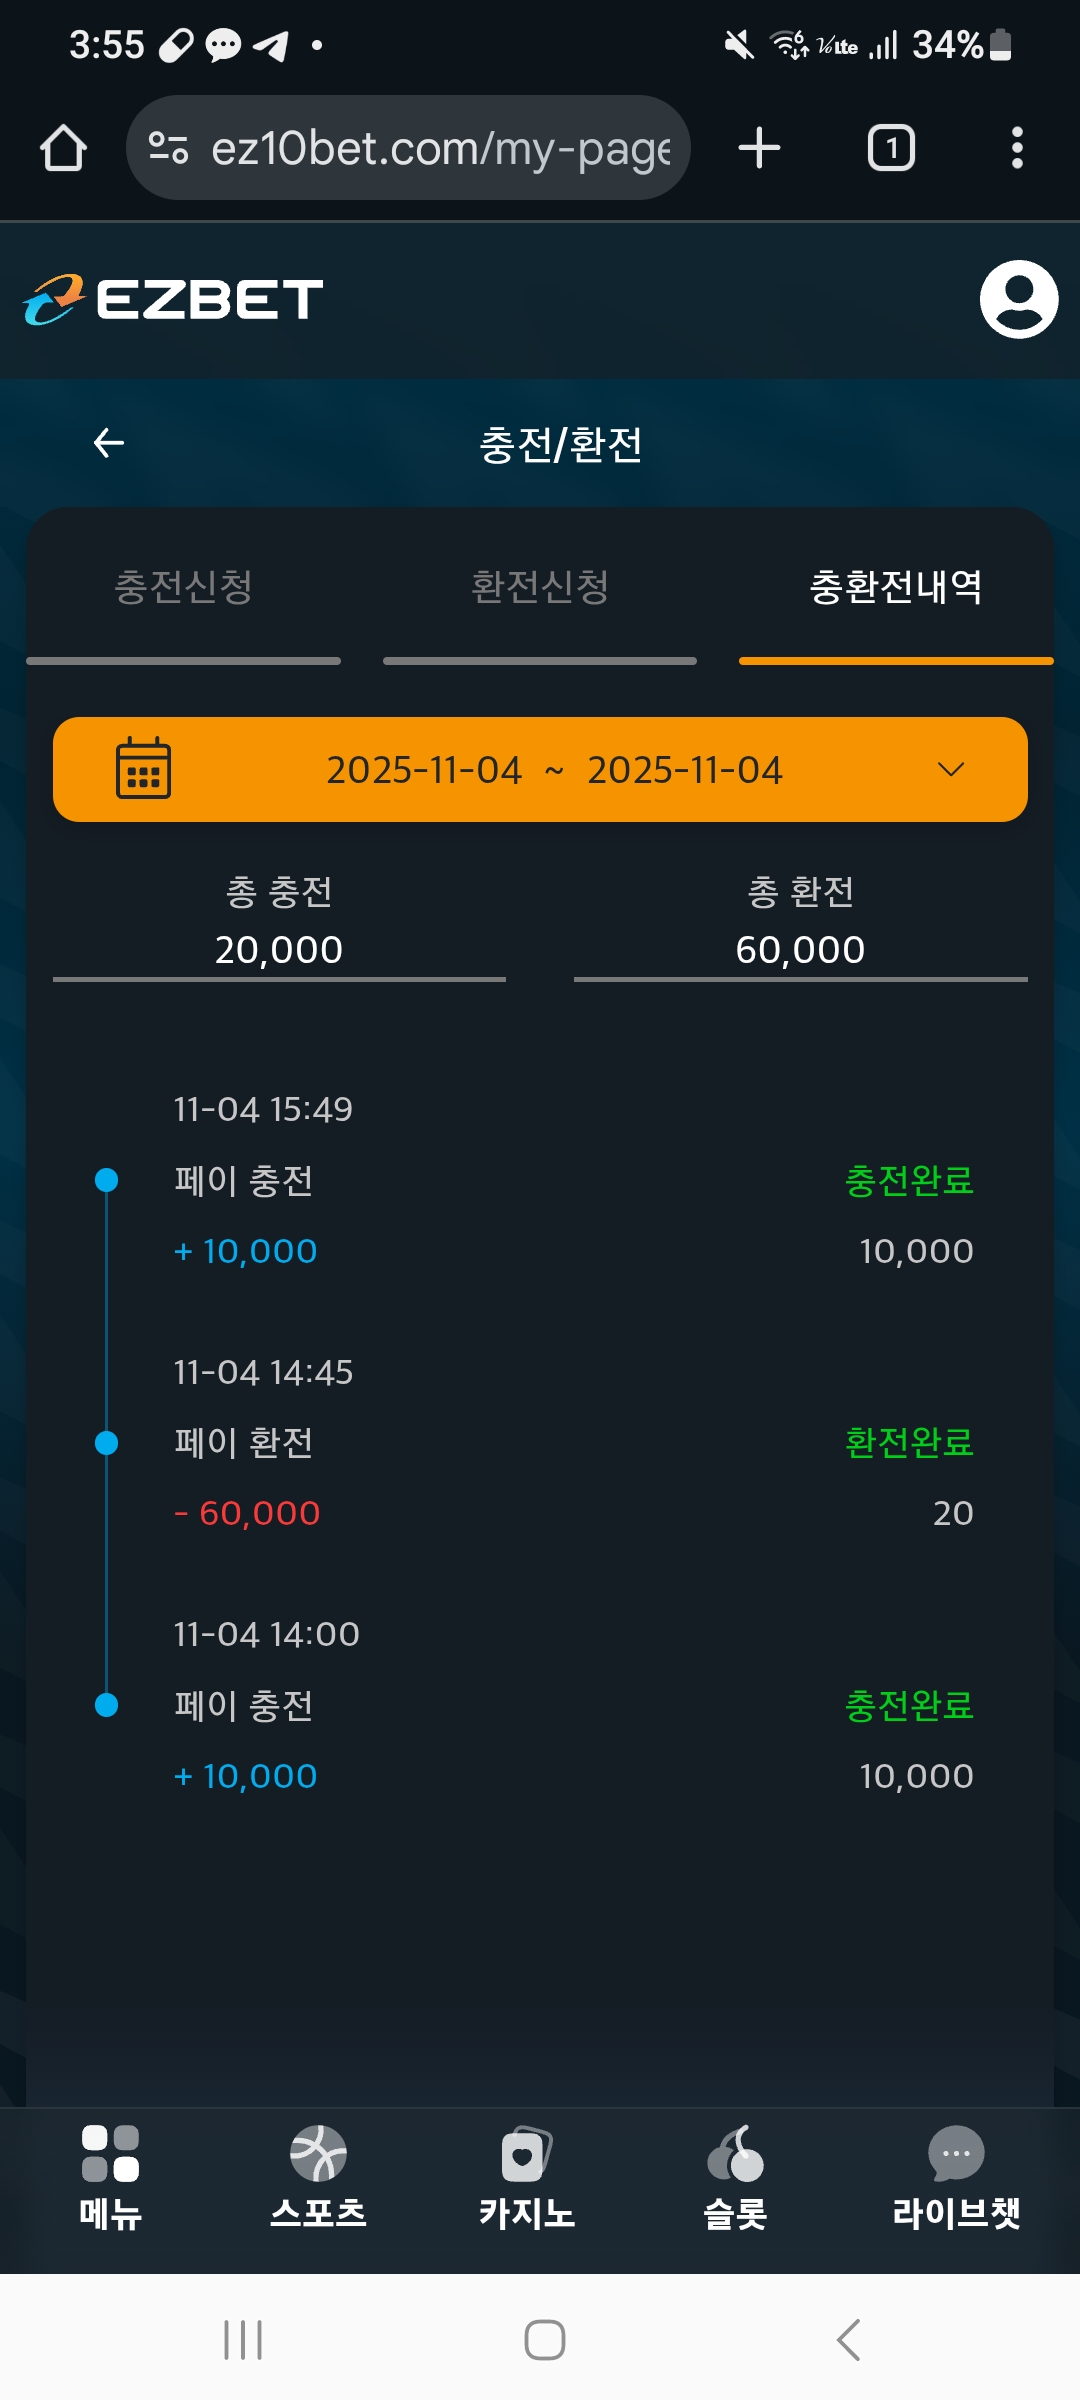The height and width of the screenshot is (2400, 1080).
Task: Open the browser three-dot menu
Action: [1016, 148]
